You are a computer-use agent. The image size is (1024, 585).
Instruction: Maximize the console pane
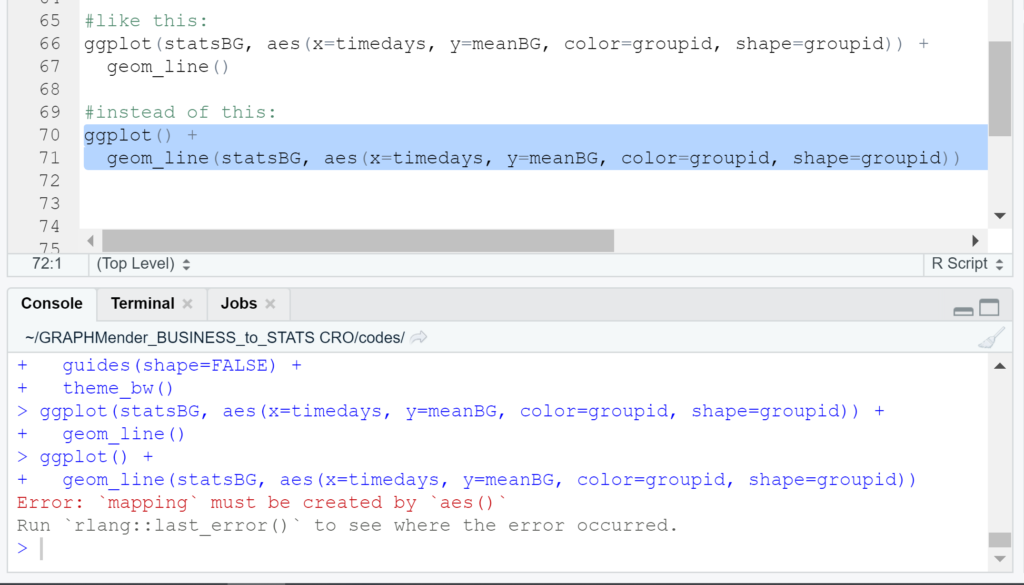pos(989,308)
